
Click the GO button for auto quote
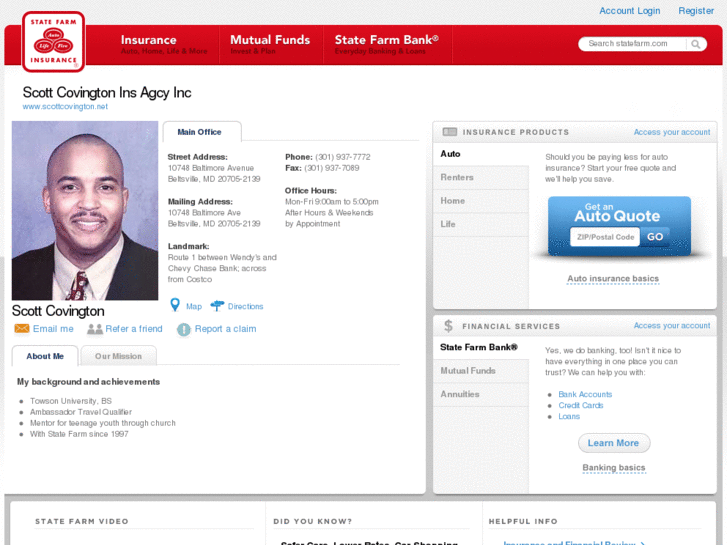pyautogui.click(x=655, y=237)
